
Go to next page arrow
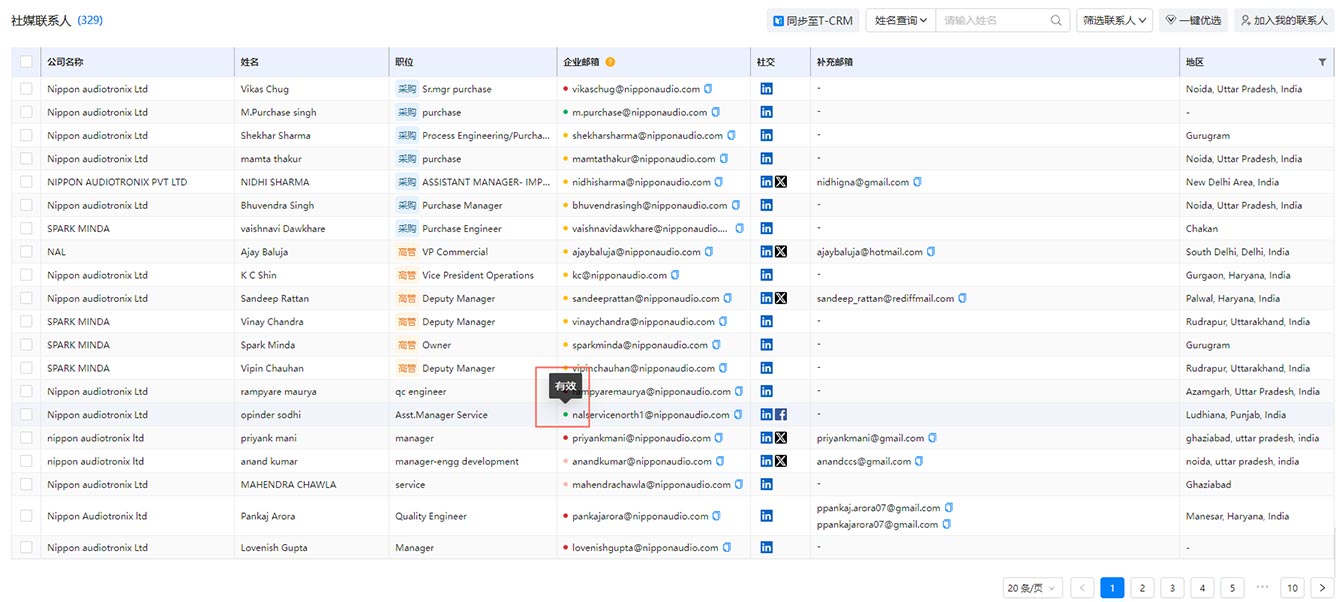1323,588
